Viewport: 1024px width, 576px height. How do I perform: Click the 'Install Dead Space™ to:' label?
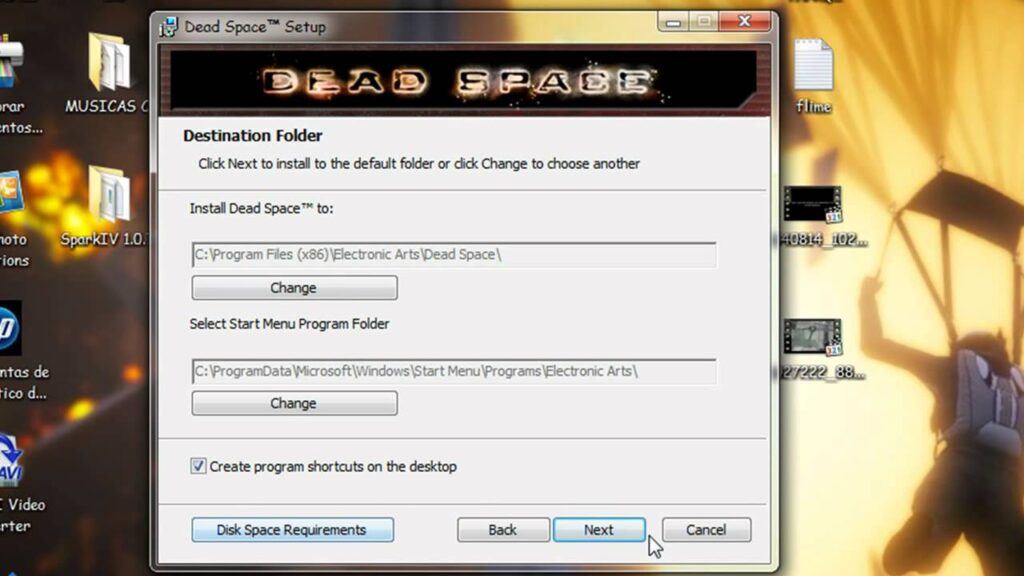[x=261, y=208]
